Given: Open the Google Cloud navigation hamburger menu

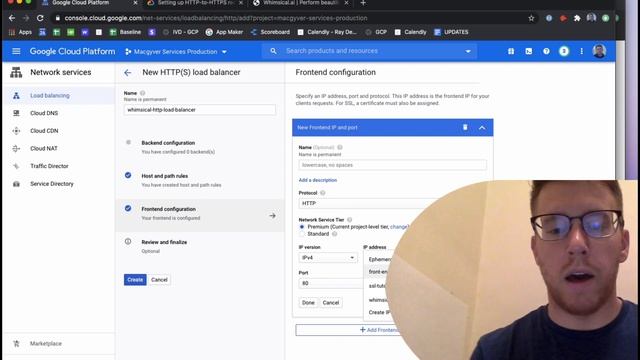Looking at the screenshot, I should click(16, 51).
